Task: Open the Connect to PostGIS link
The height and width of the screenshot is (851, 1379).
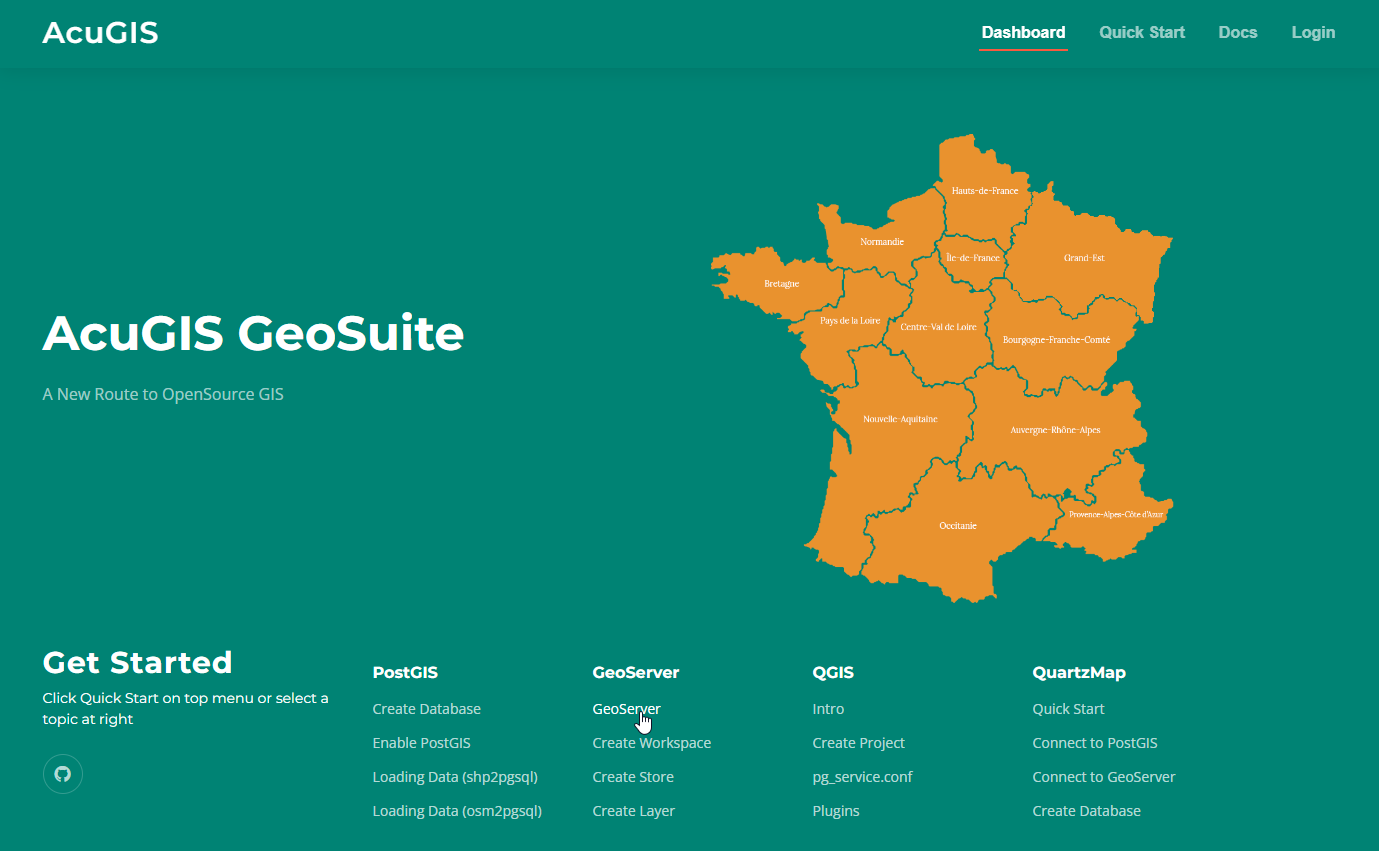Action: (1095, 743)
